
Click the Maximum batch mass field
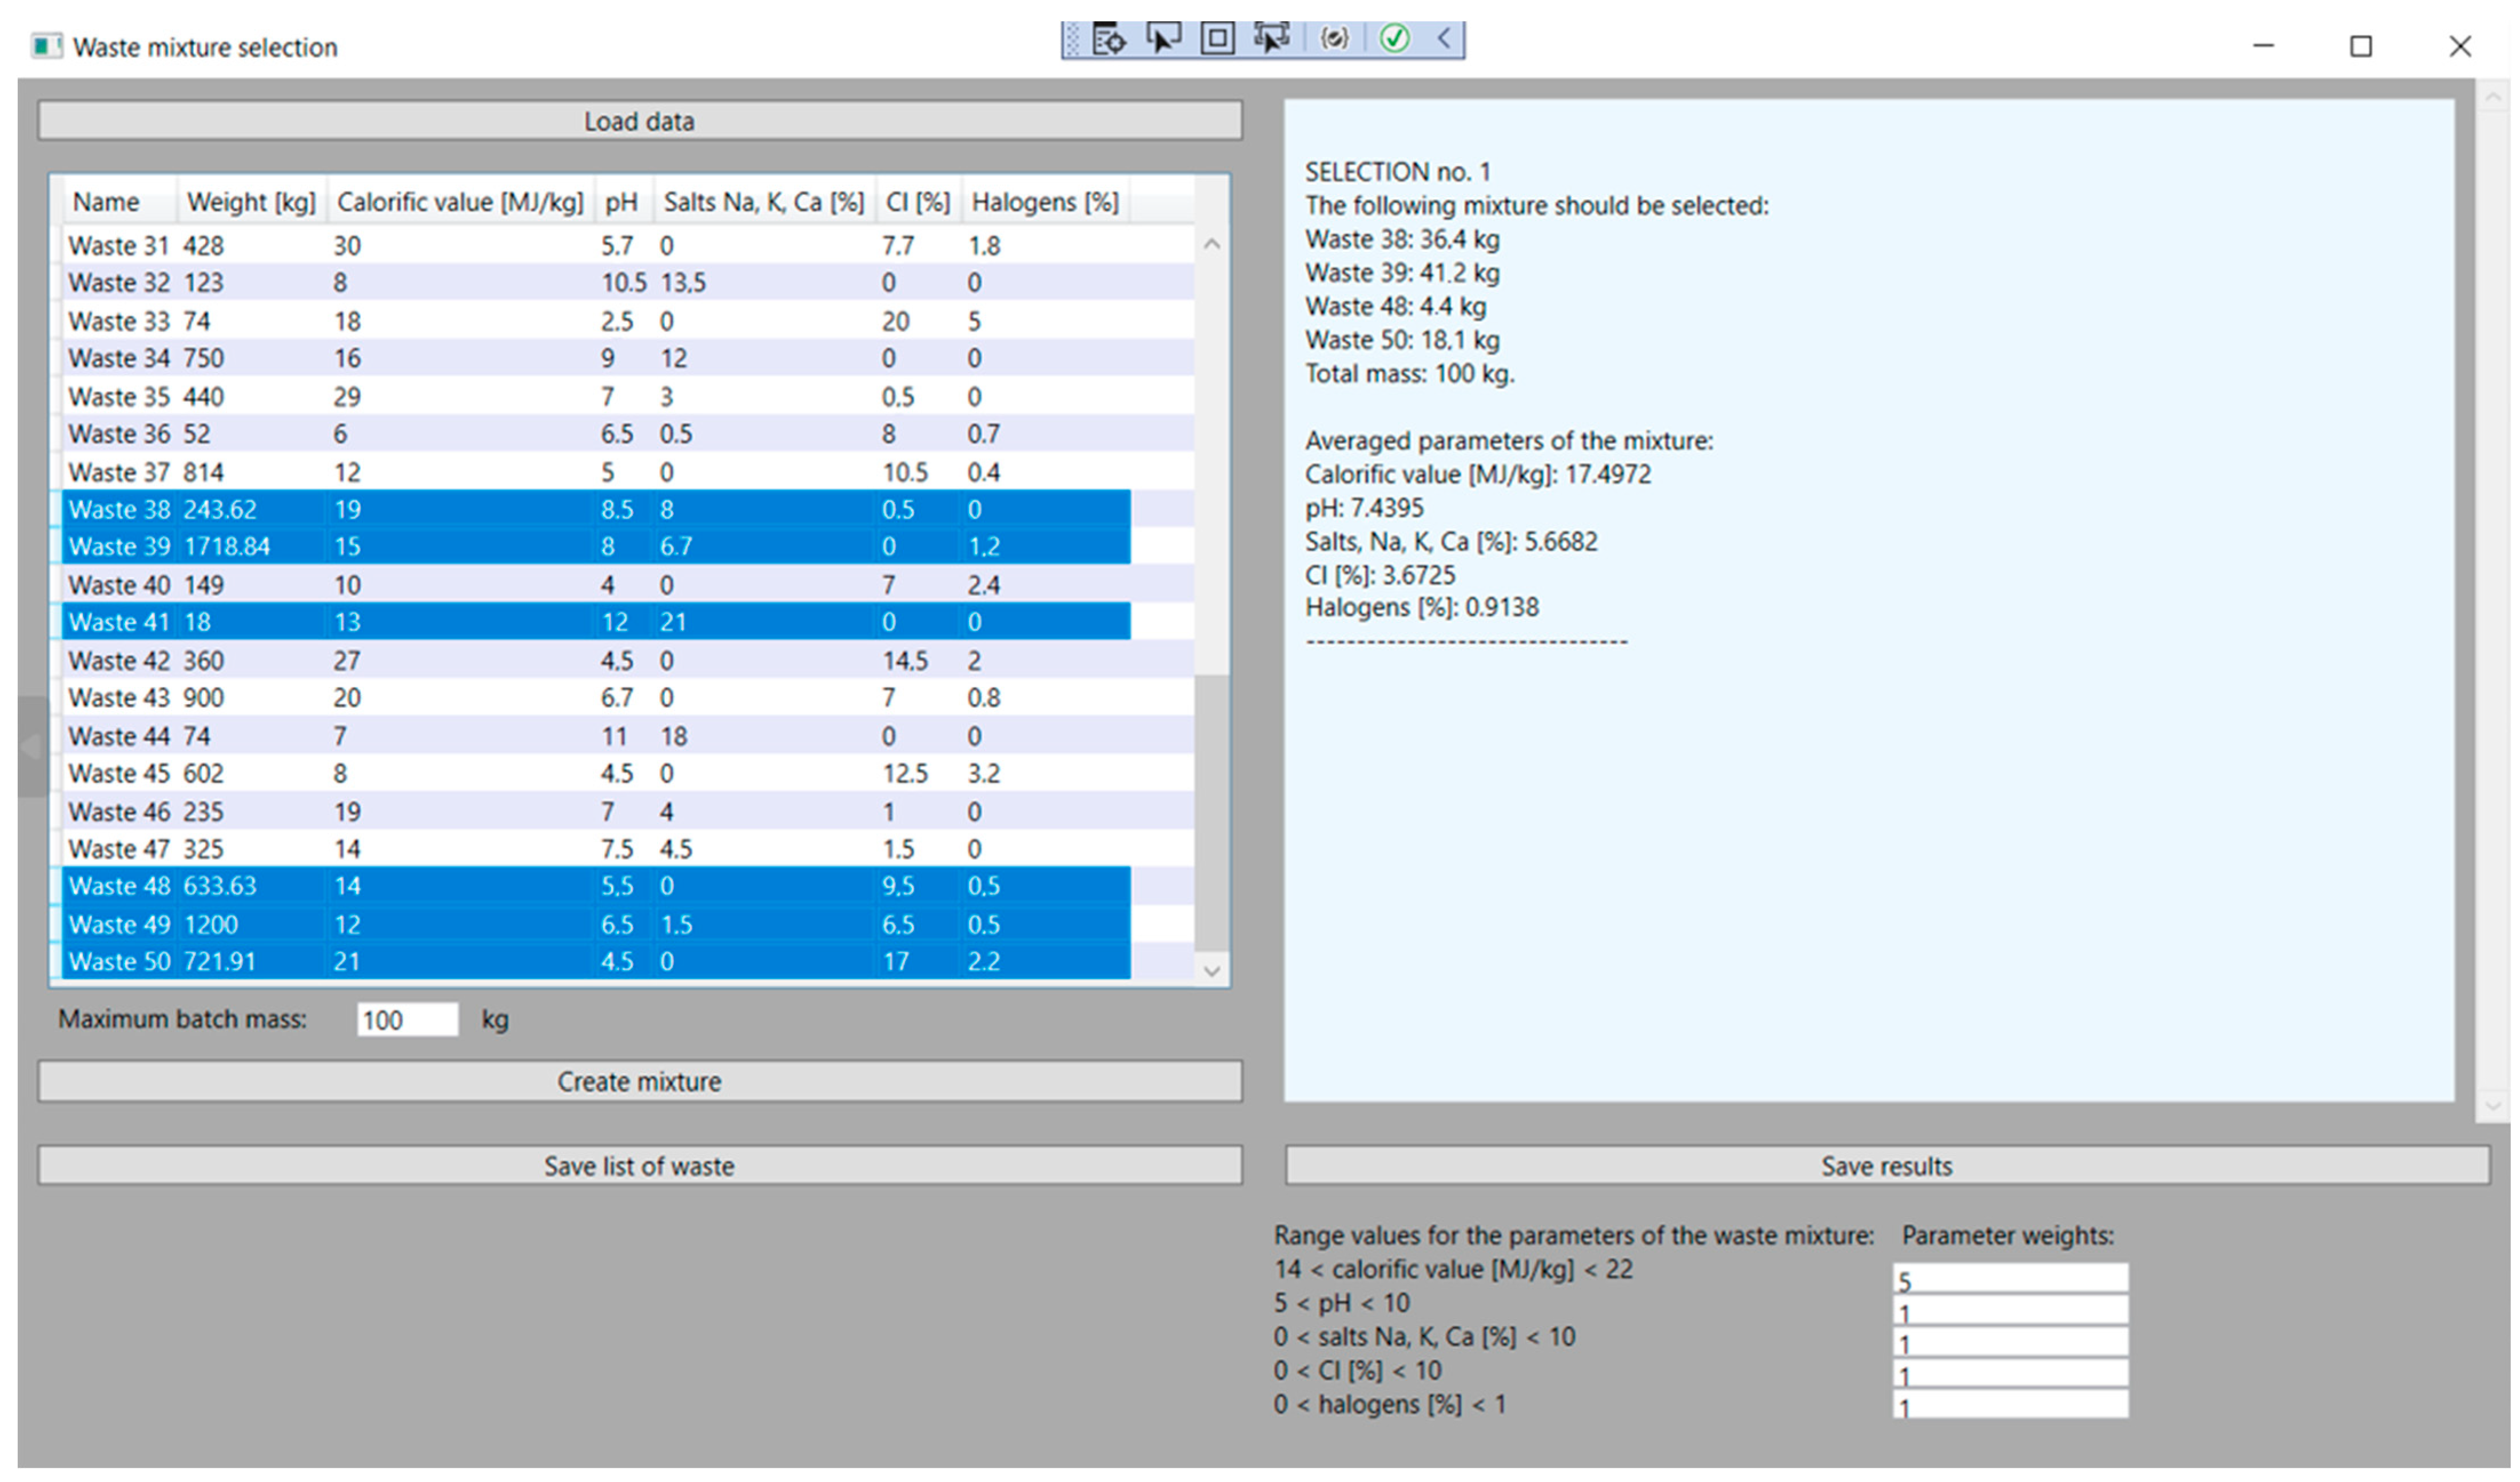coord(407,1020)
